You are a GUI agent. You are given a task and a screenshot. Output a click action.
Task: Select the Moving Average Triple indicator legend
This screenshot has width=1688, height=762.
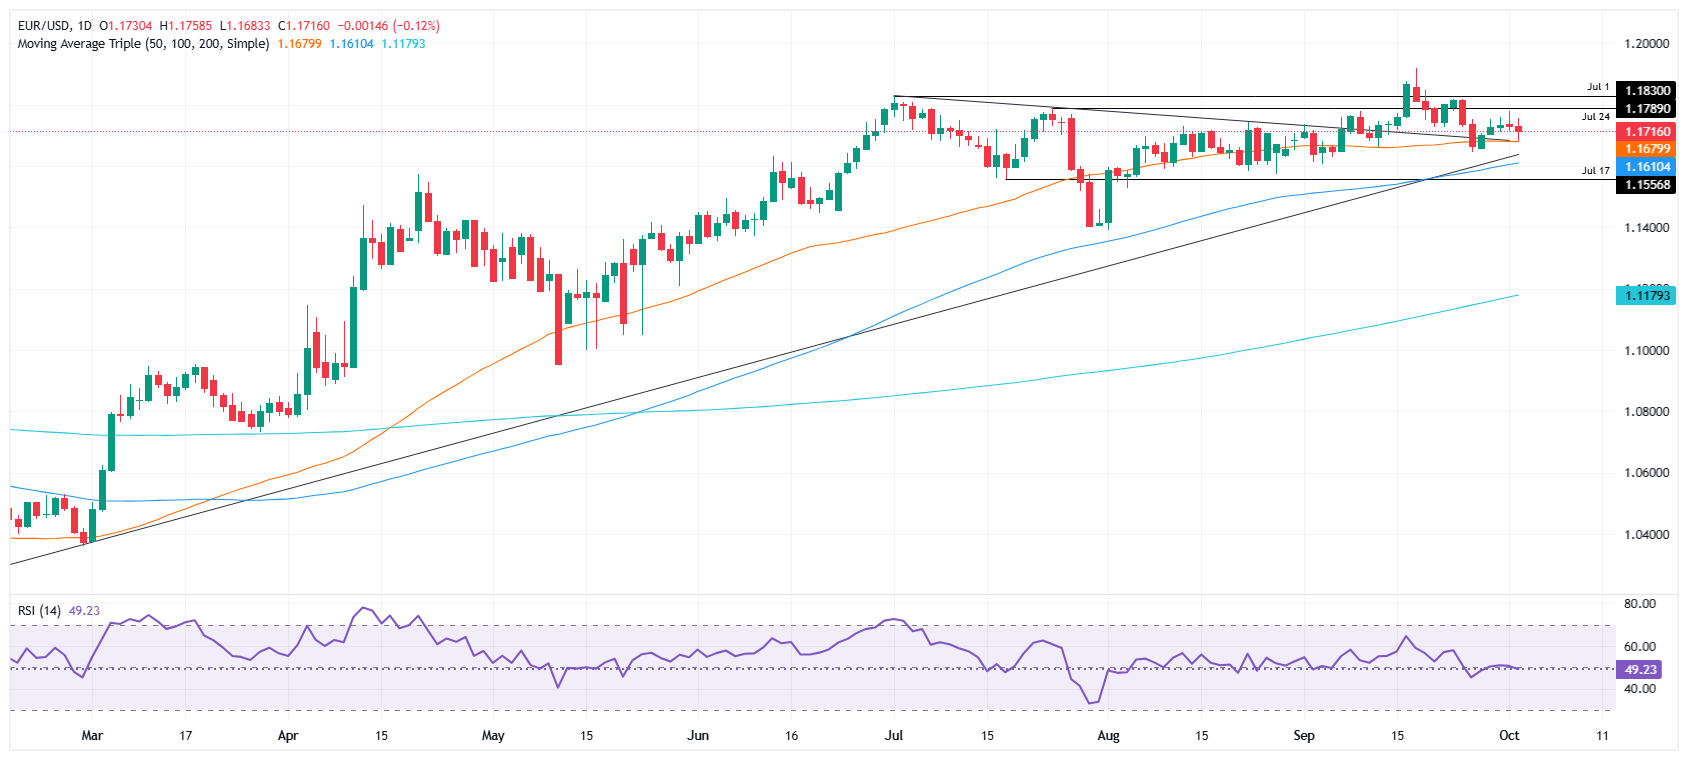pos(143,44)
